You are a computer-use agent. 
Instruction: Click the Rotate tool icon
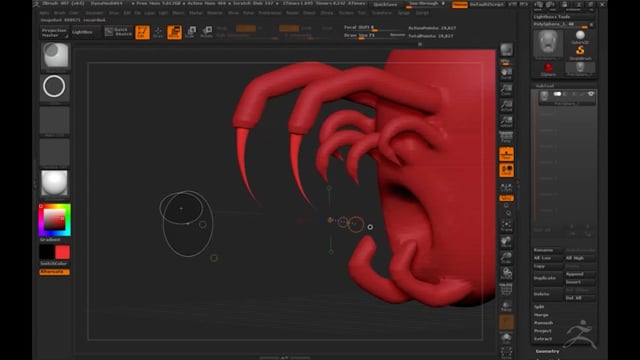click(207, 32)
